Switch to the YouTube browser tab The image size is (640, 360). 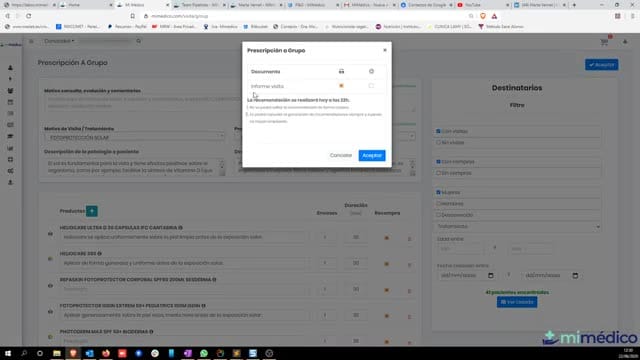point(483,5)
